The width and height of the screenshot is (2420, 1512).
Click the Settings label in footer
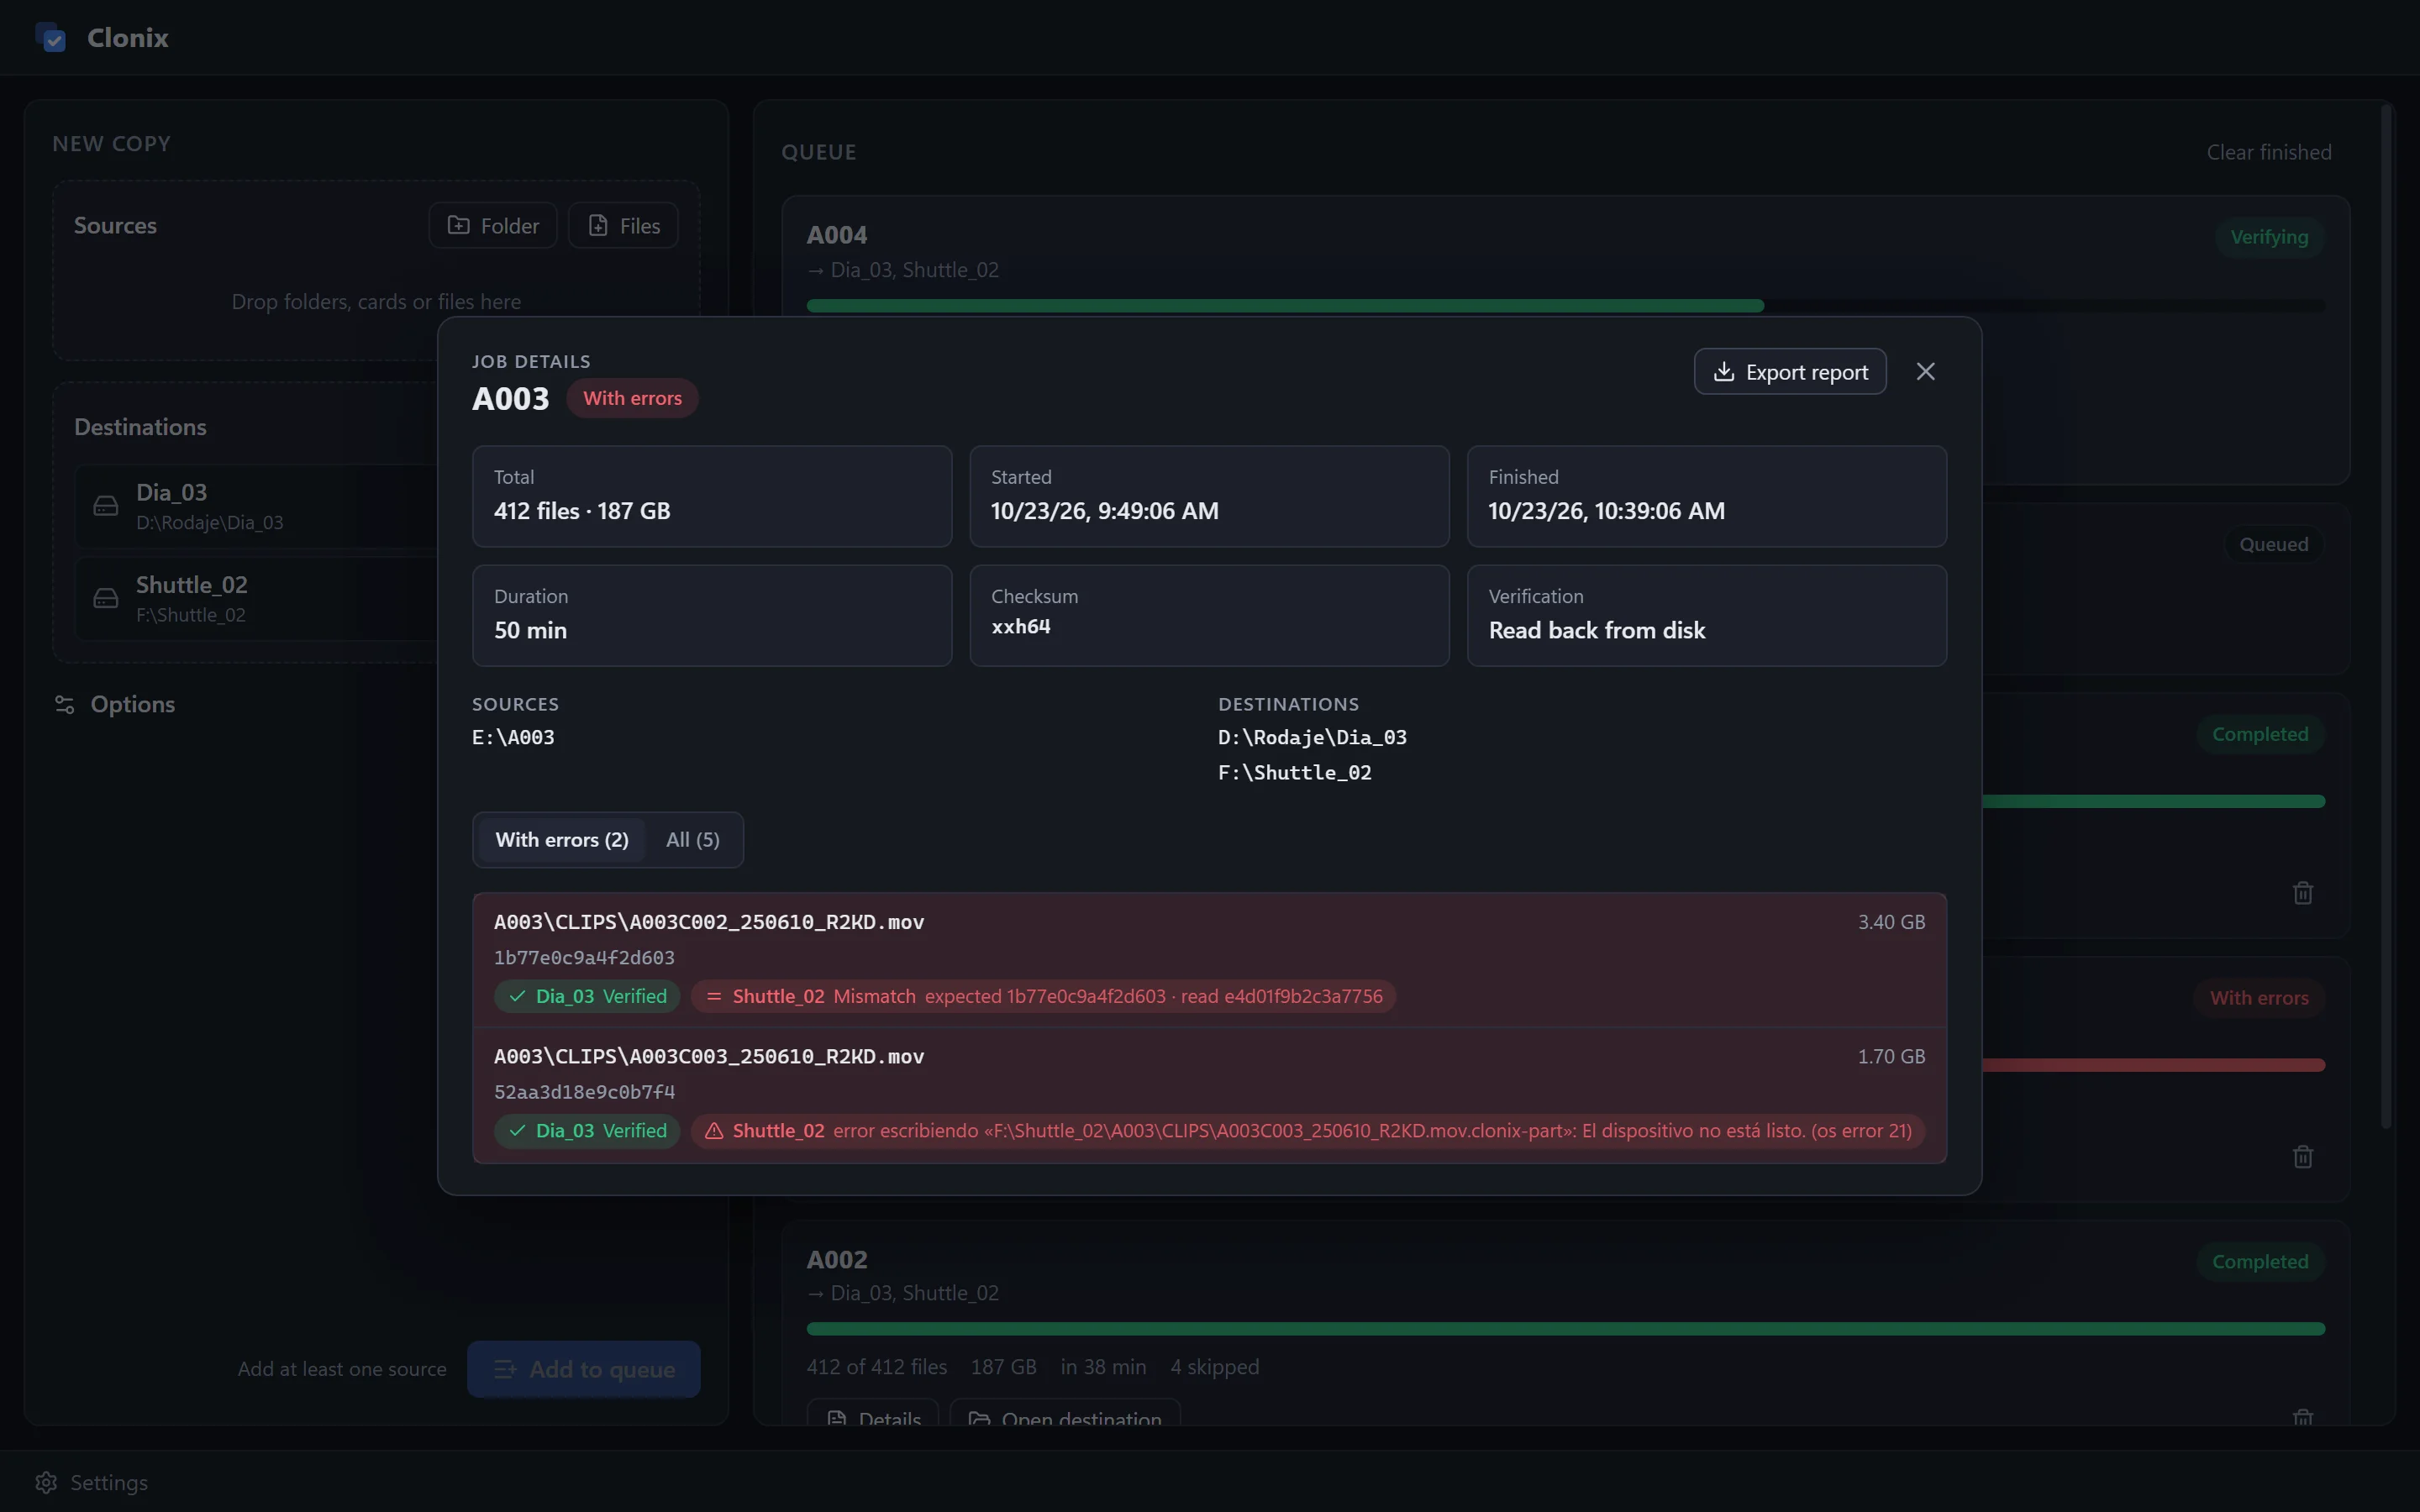click(x=109, y=1482)
